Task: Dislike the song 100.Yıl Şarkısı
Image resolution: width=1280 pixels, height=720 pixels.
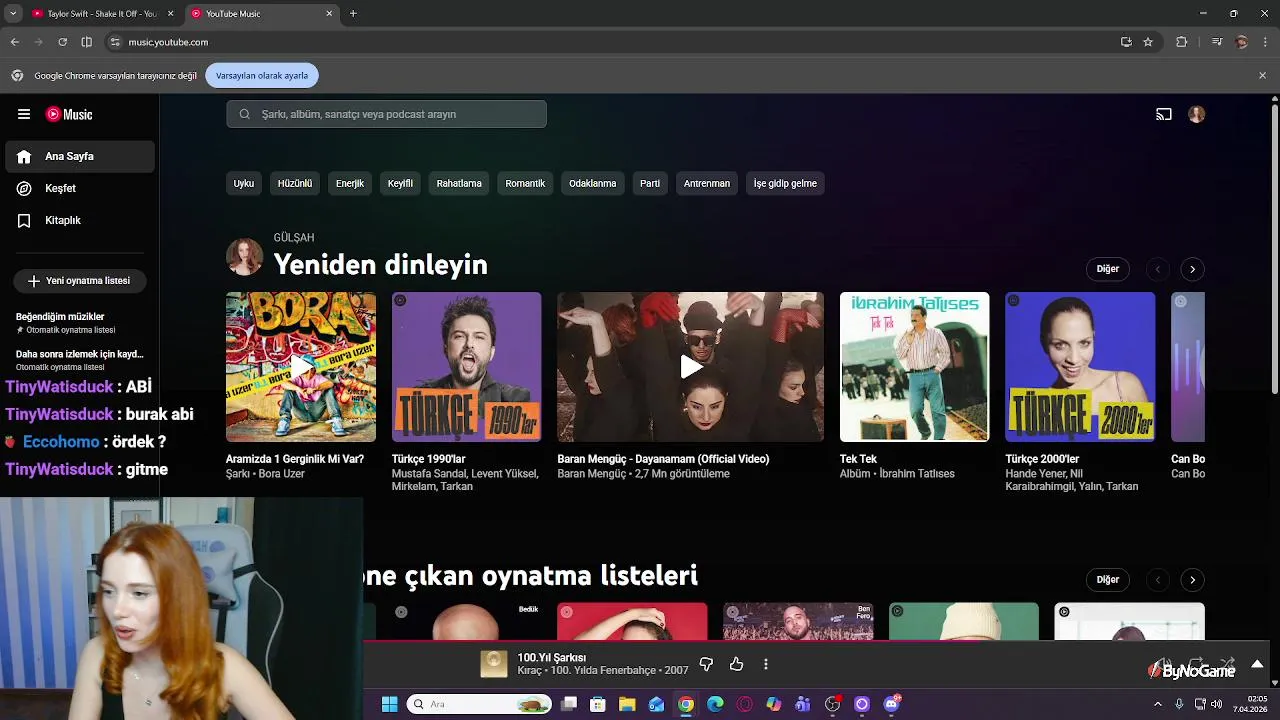Action: pyautogui.click(x=706, y=664)
